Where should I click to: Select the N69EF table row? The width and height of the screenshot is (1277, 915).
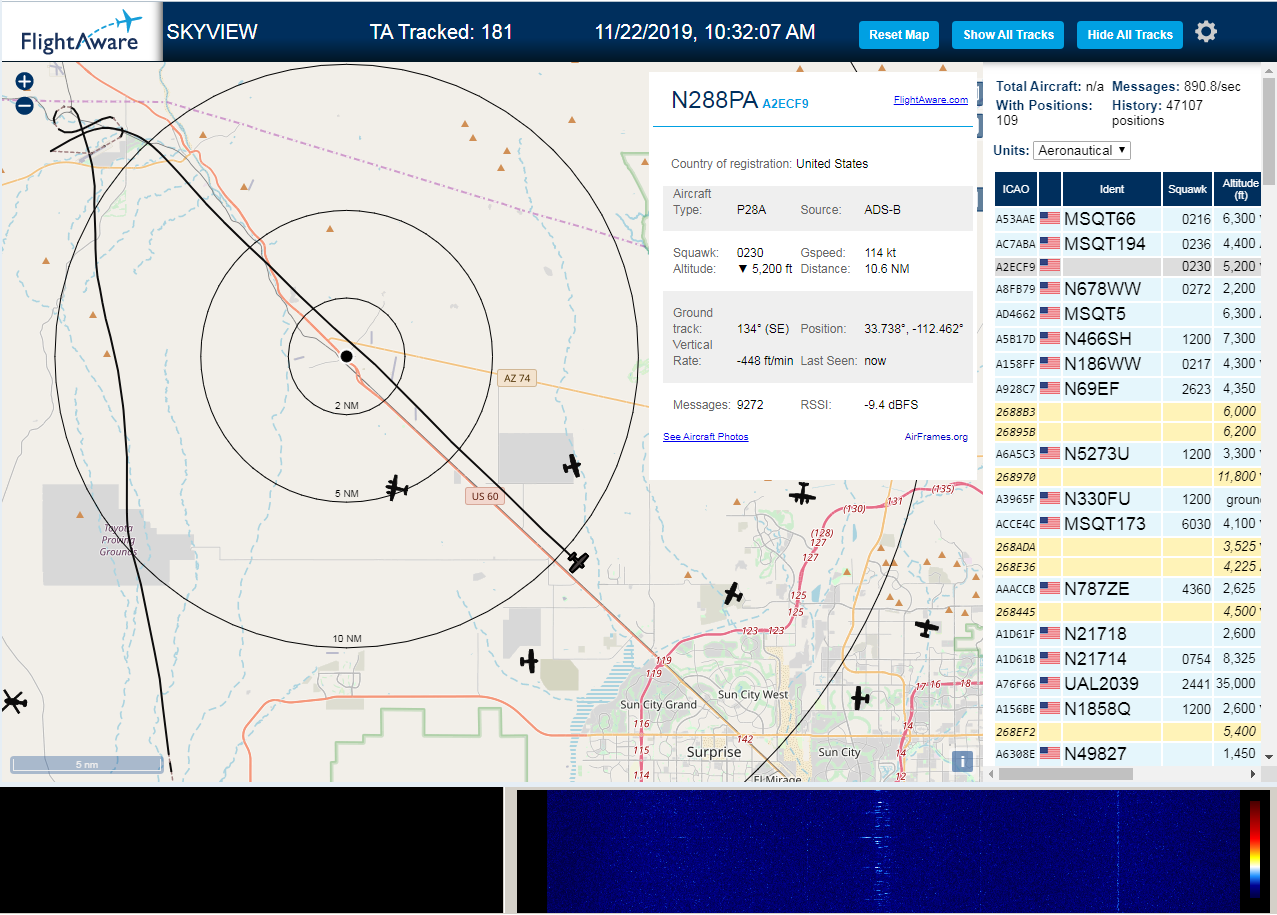(1128, 389)
